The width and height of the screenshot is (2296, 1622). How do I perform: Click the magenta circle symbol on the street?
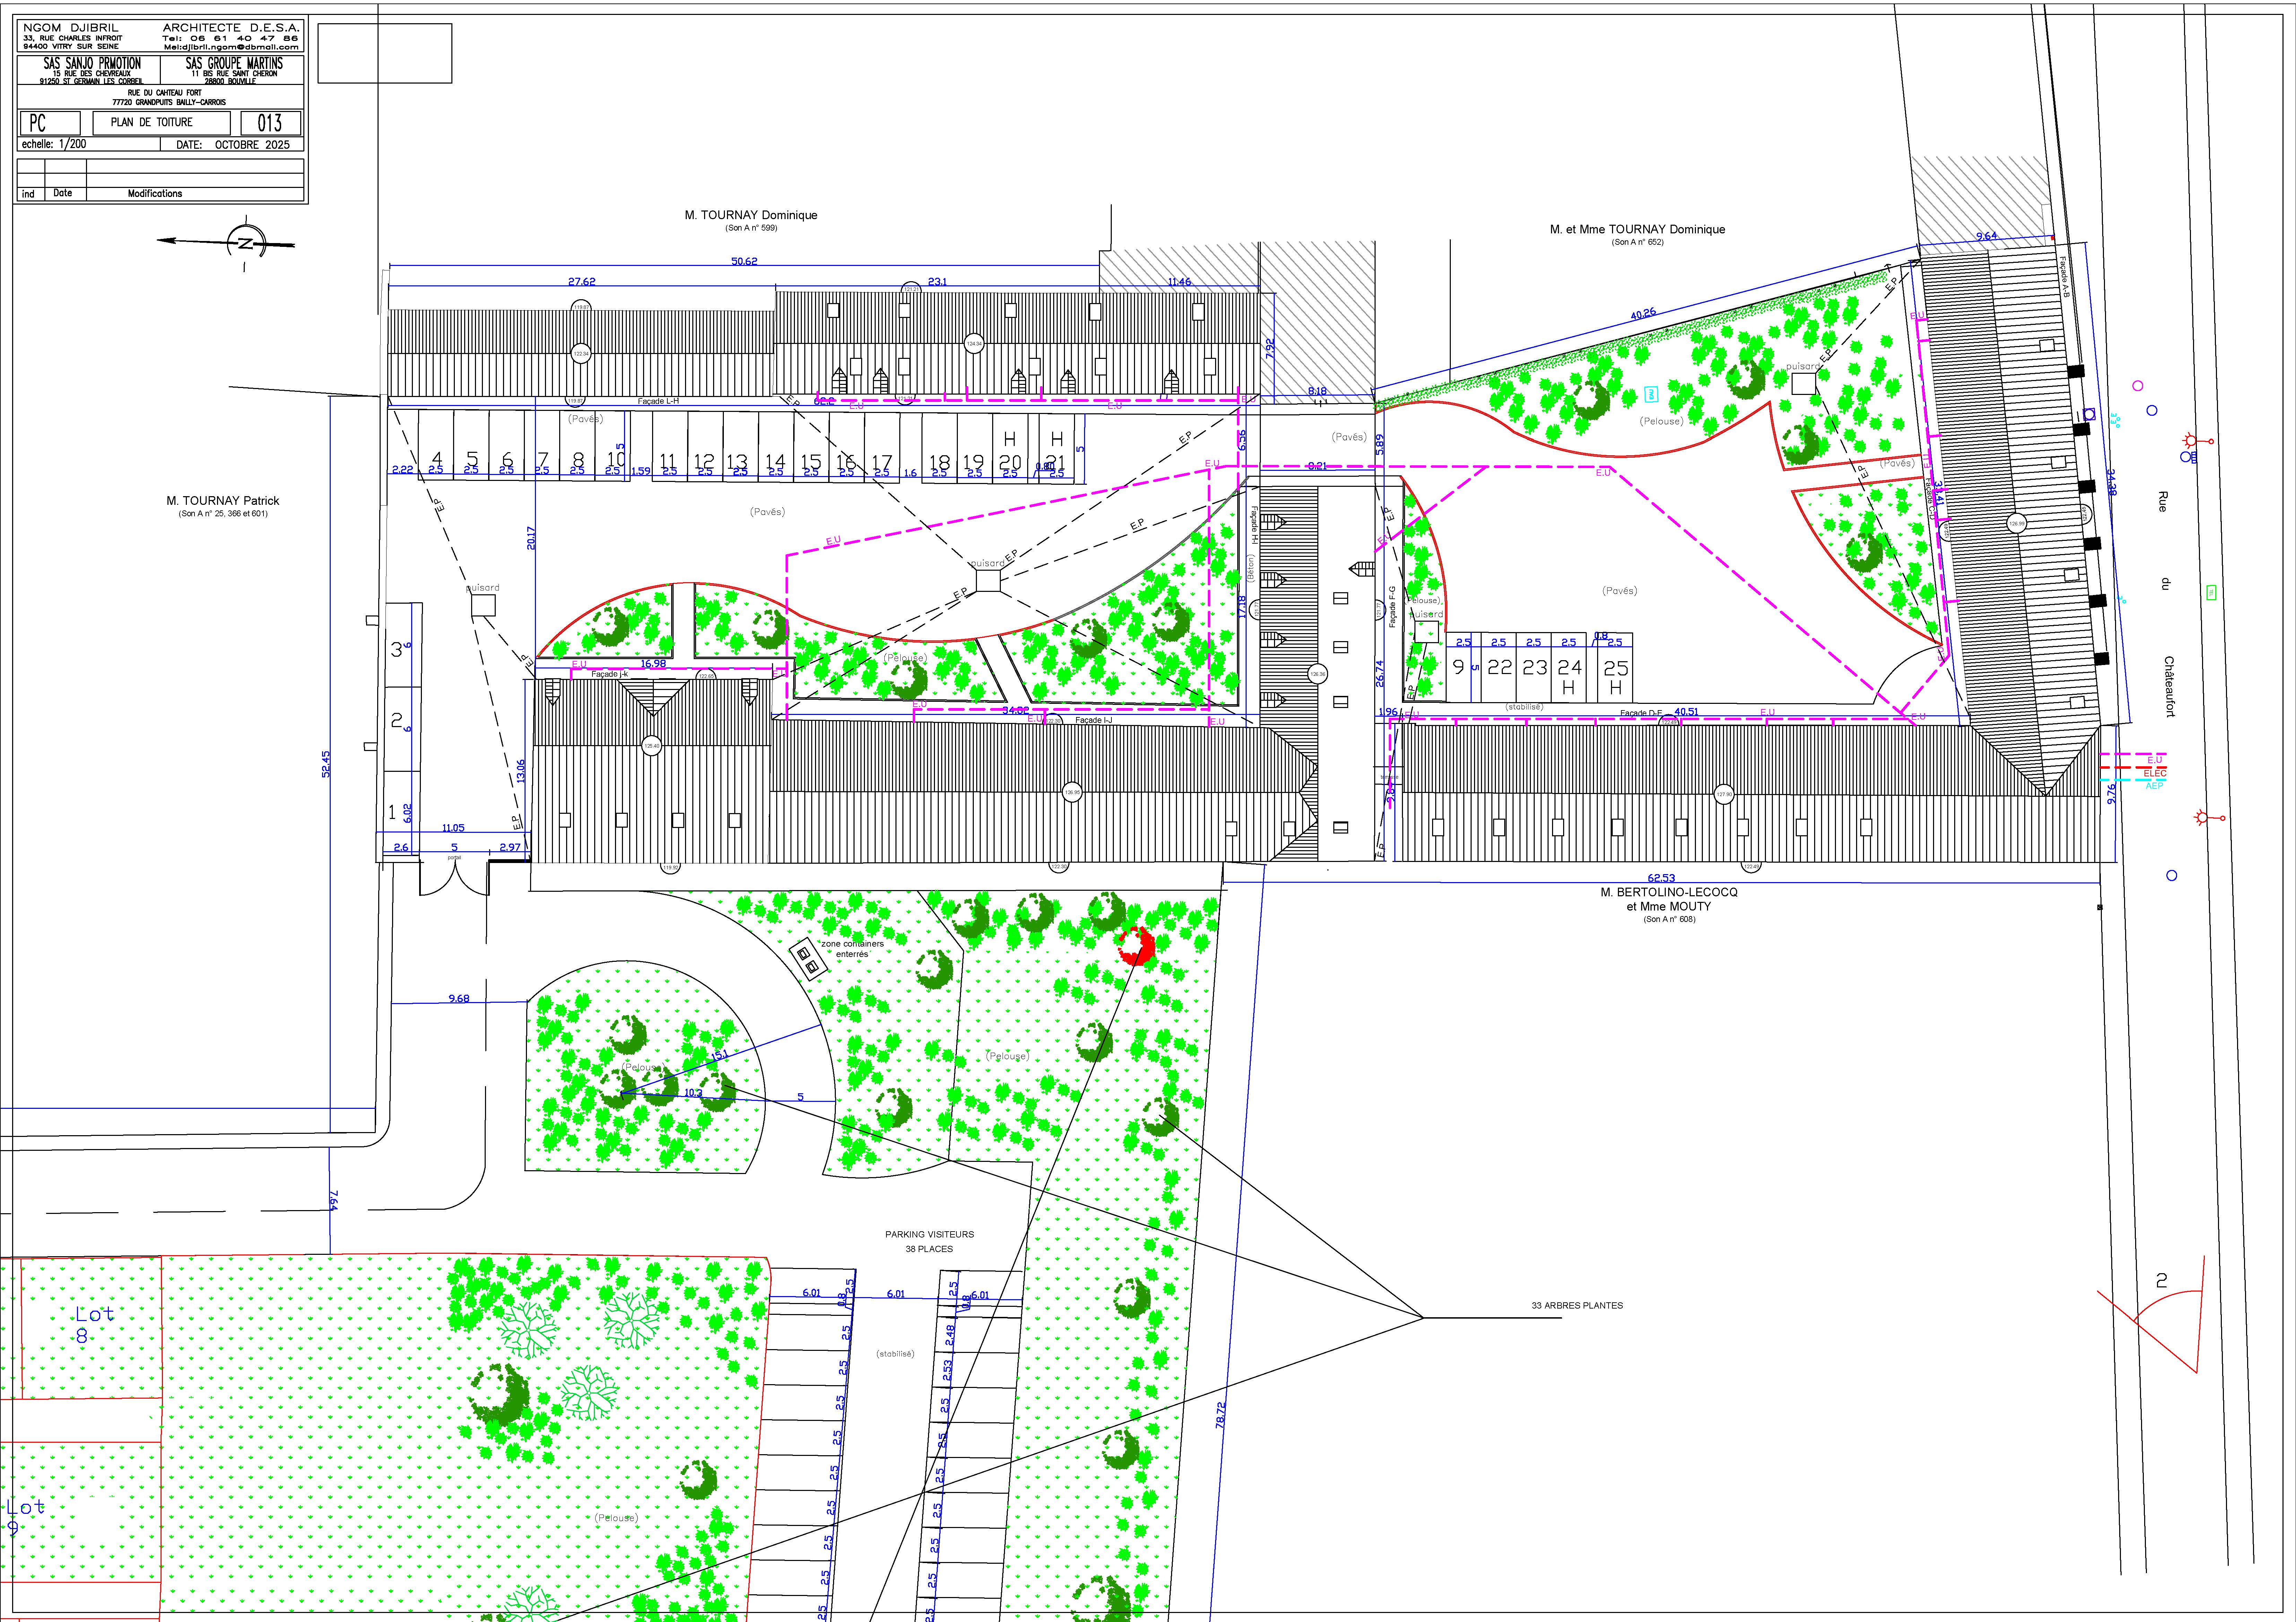pos(2138,386)
